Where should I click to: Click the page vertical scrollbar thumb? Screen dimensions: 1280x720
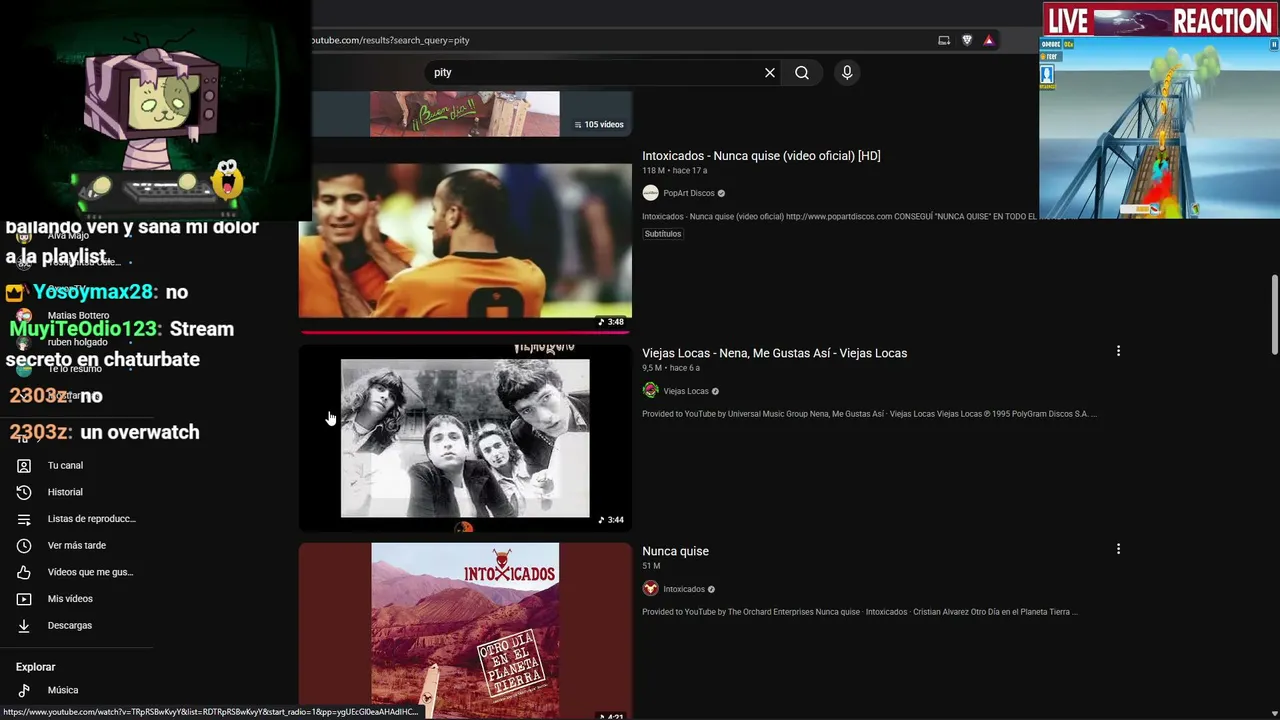(x=1274, y=314)
